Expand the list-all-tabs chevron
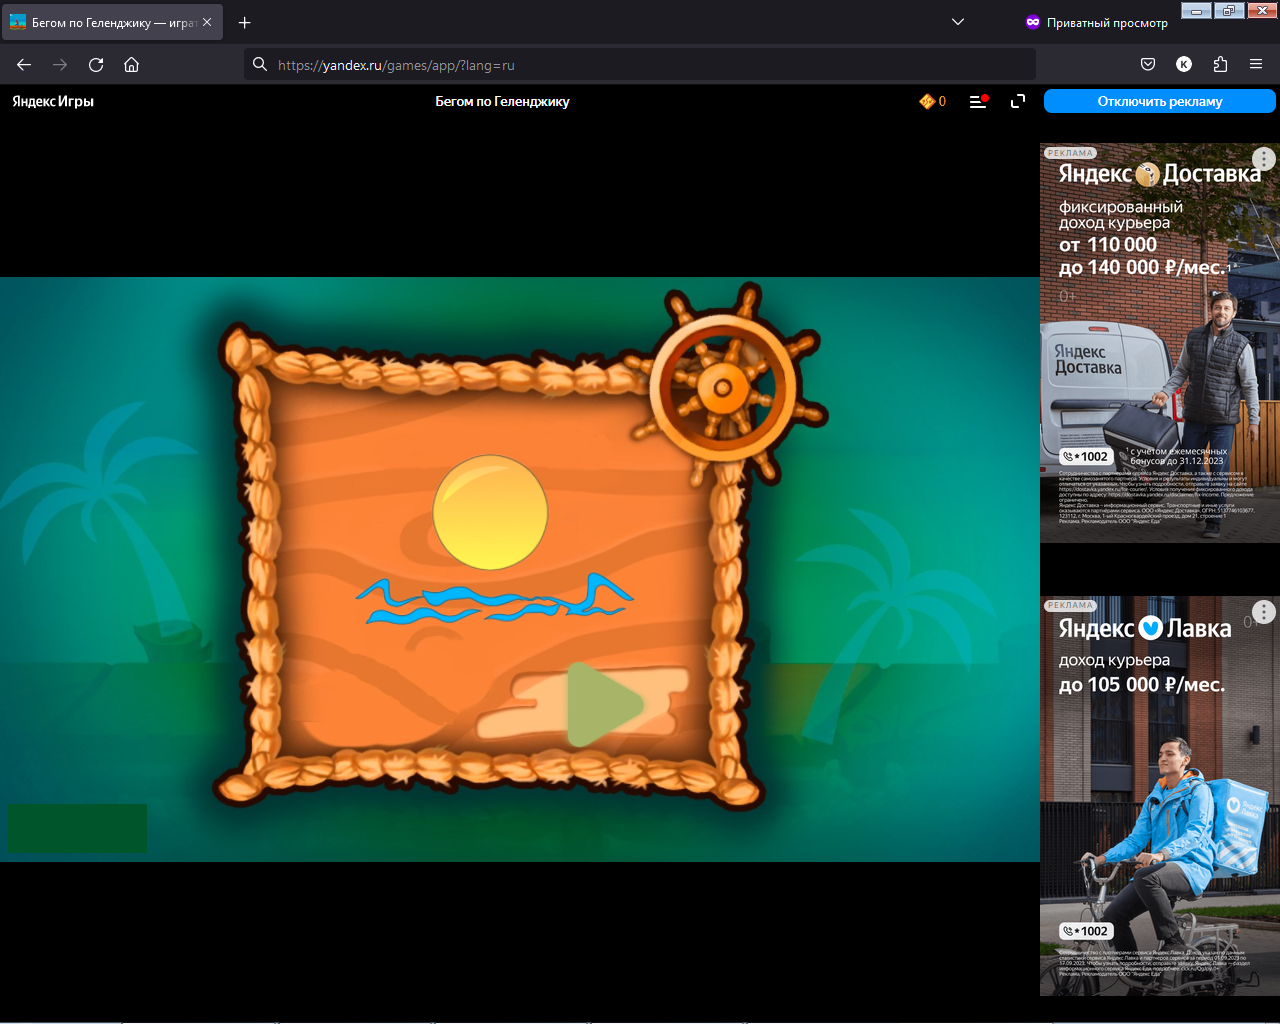The height and width of the screenshot is (1024, 1280). tap(958, 22)
